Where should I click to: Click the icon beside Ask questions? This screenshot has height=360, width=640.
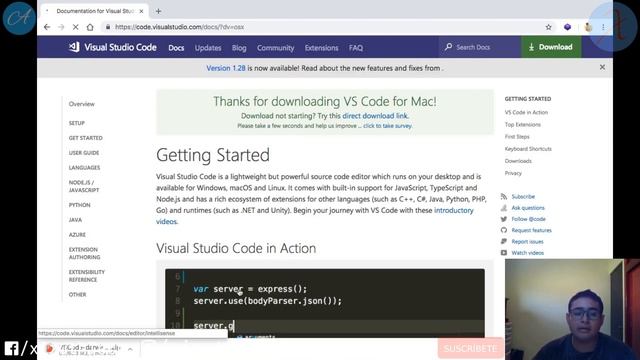pos(504,208)
